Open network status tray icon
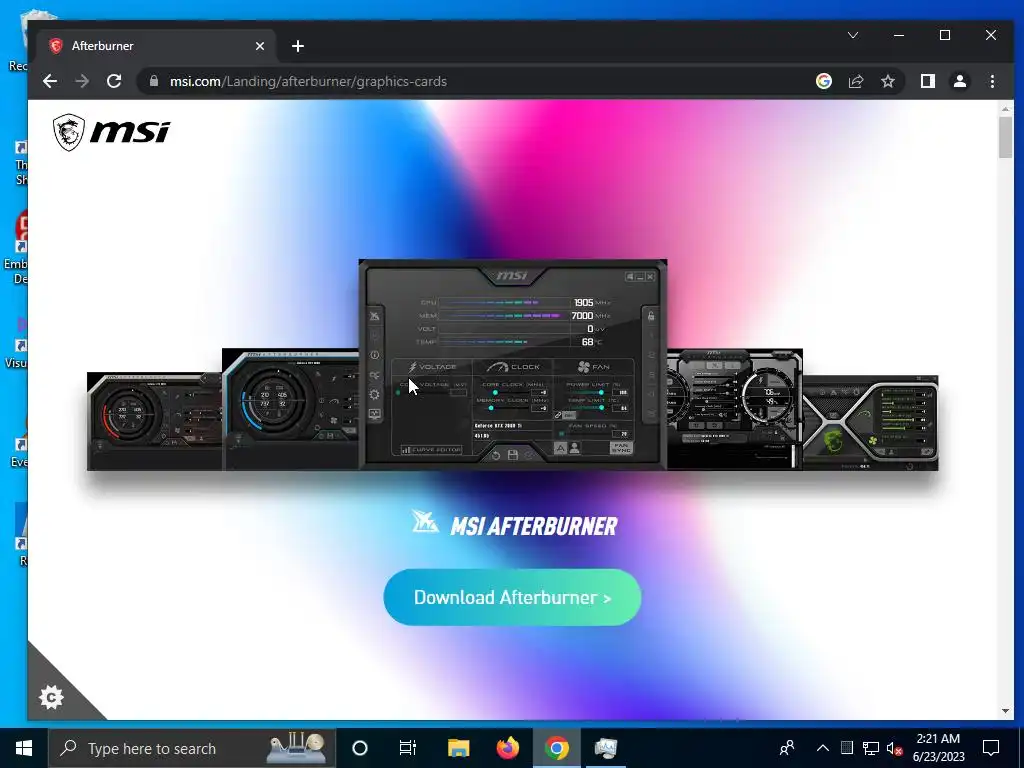The width and height of the screenshot is (1024, 768). [x=871, y=748]
